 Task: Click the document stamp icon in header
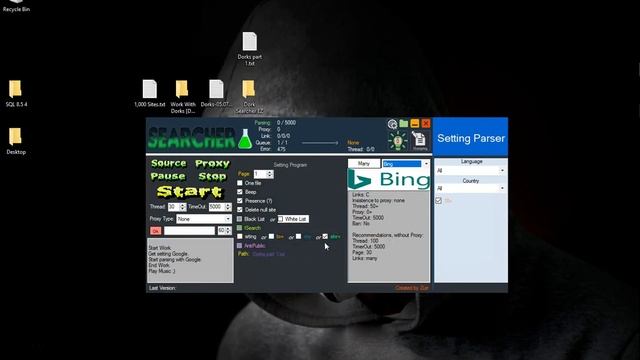(x=420, y=141)
